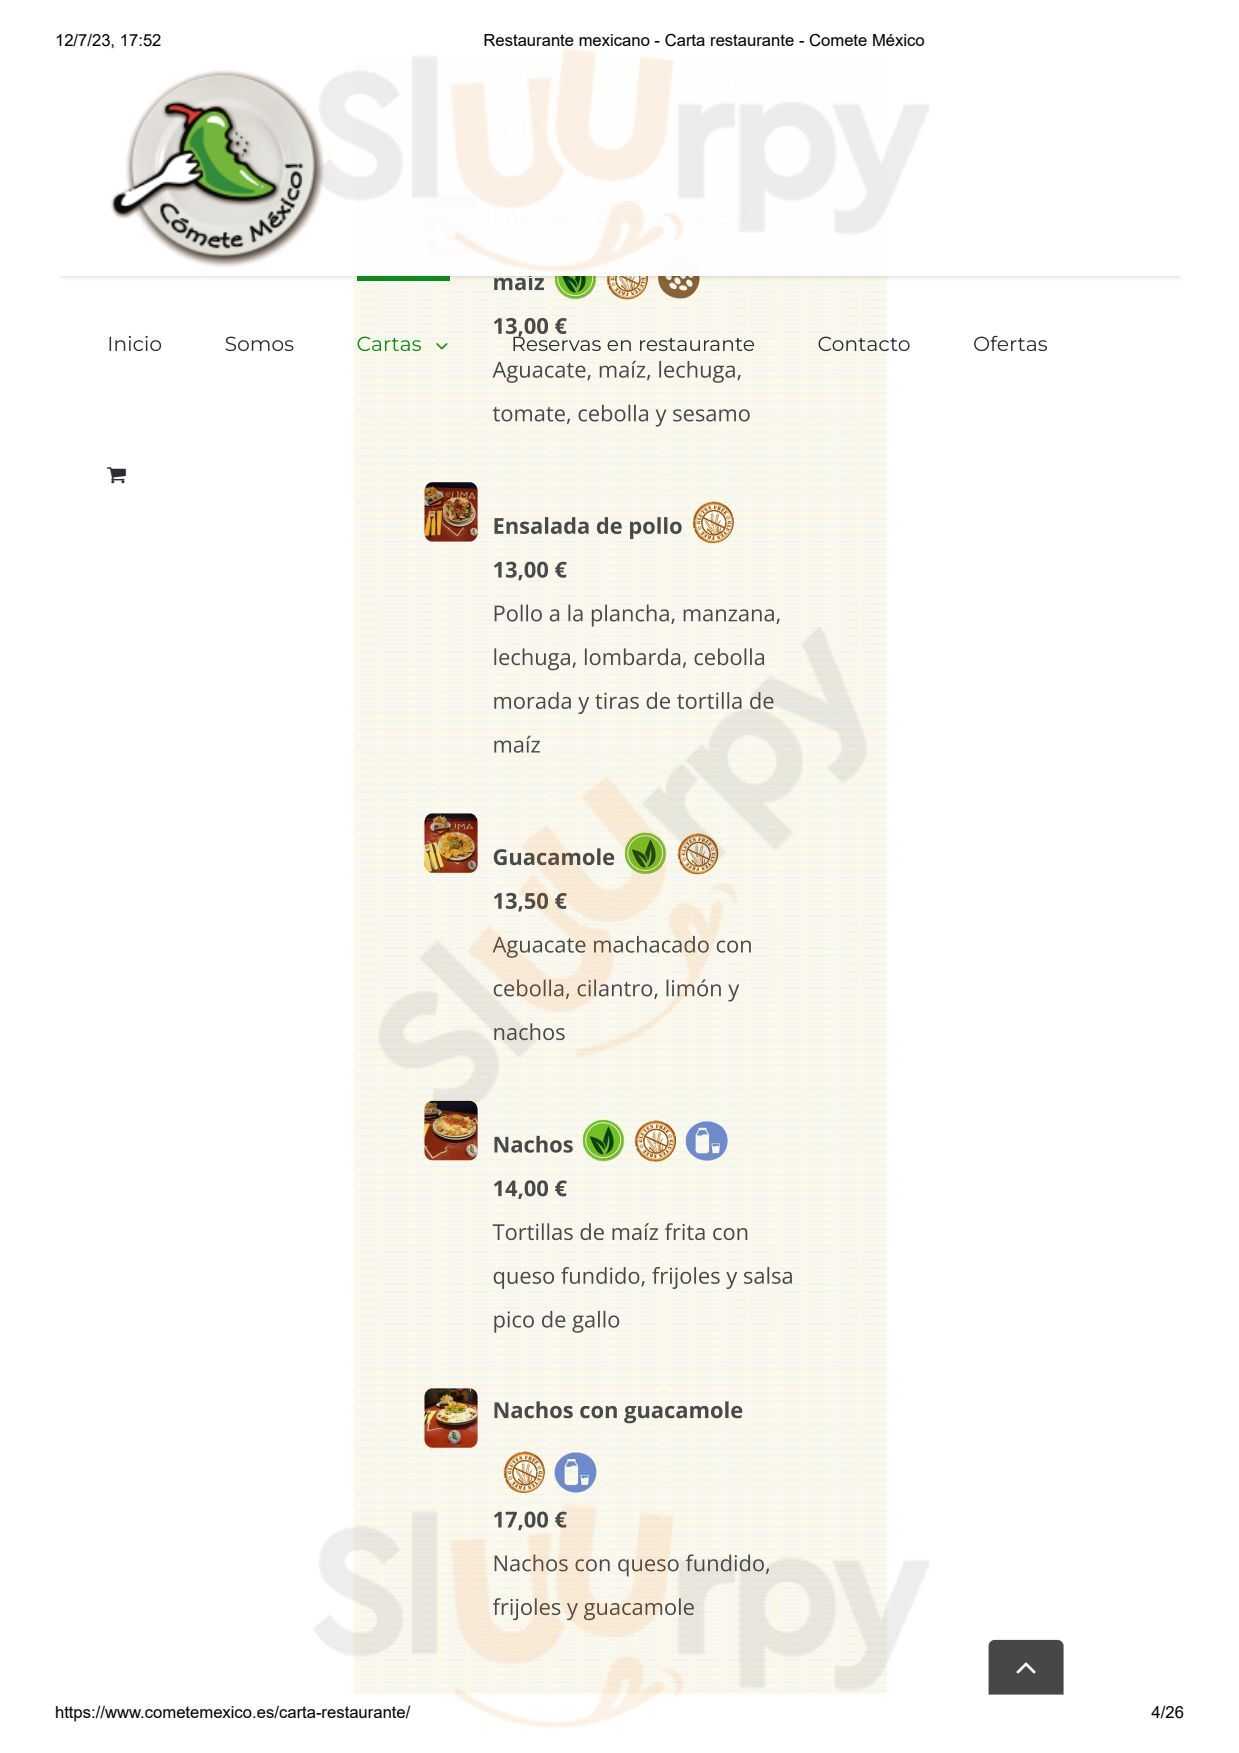Click the dairy milk icon beside Nachos

click(x=706, y=1141)
